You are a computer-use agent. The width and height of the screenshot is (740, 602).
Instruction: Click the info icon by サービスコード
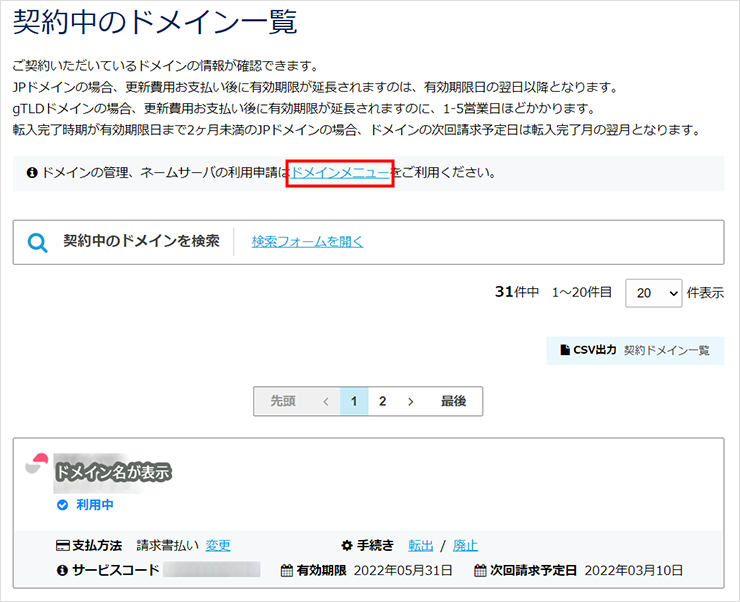(62, 571)
